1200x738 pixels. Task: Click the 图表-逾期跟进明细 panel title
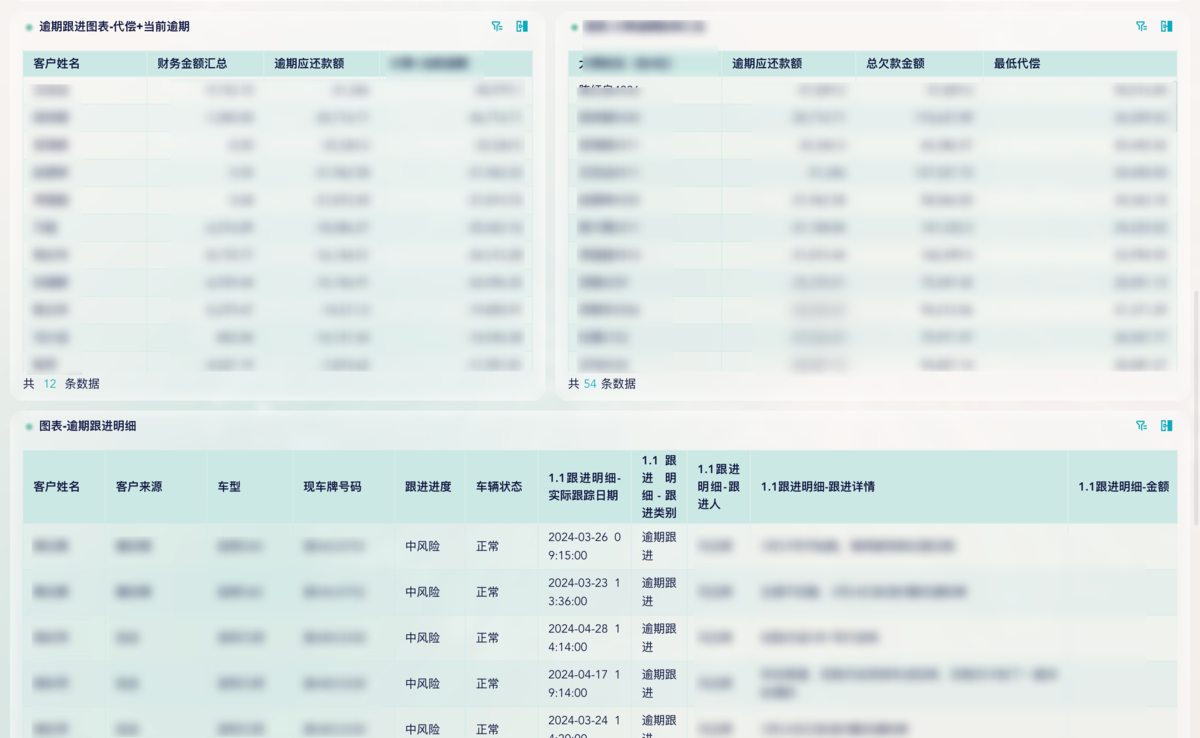[87, 426]
